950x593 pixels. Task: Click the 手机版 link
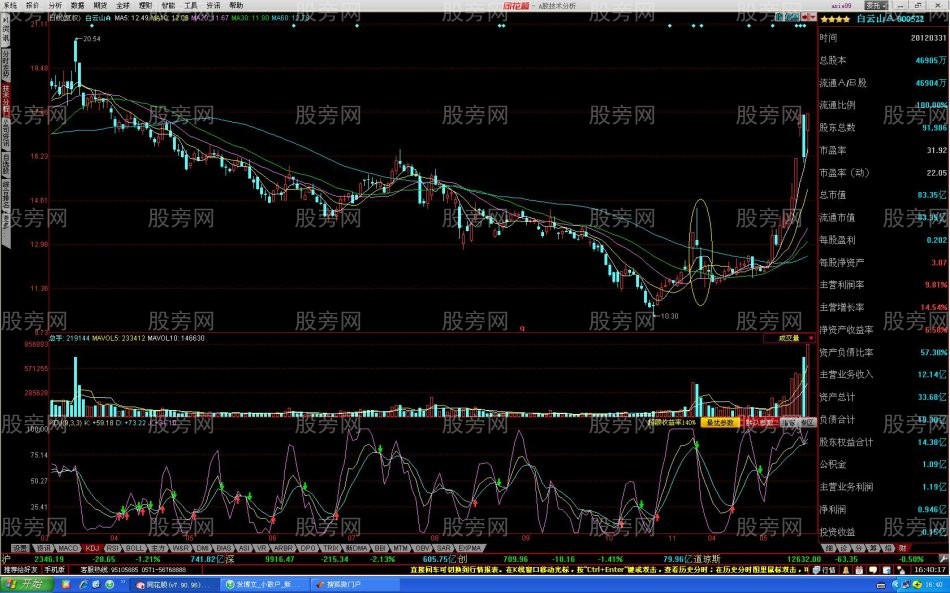pos(55,570)
